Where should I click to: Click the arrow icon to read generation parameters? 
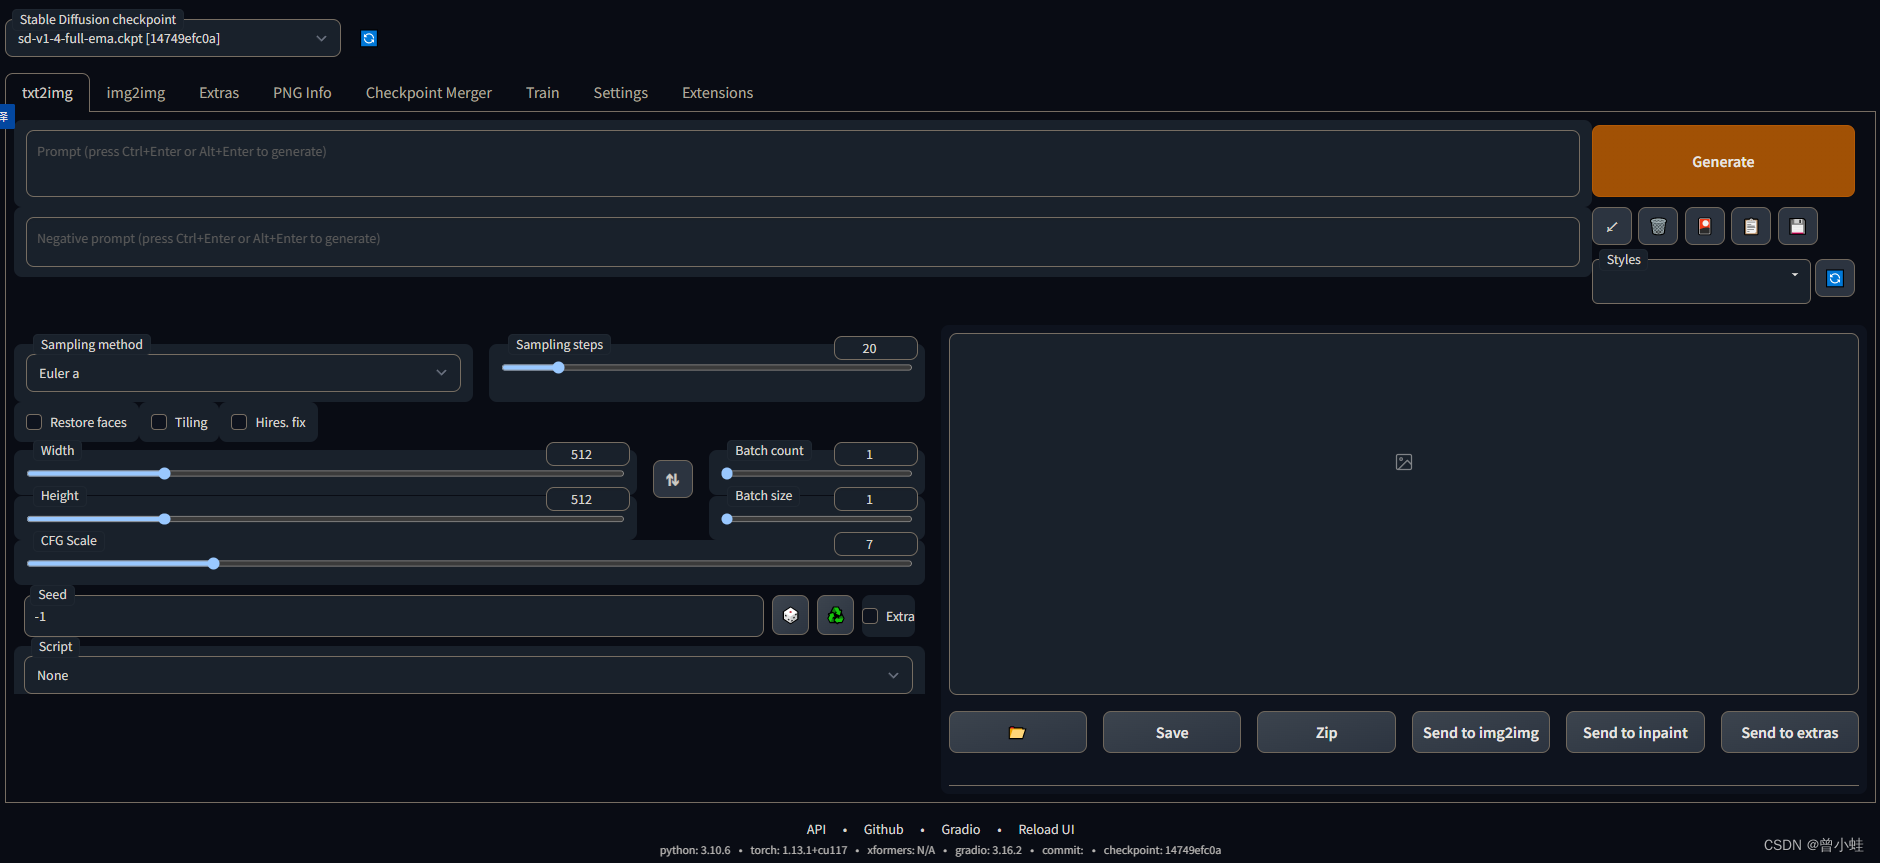pyautogui.click(x=1612, y=226)
